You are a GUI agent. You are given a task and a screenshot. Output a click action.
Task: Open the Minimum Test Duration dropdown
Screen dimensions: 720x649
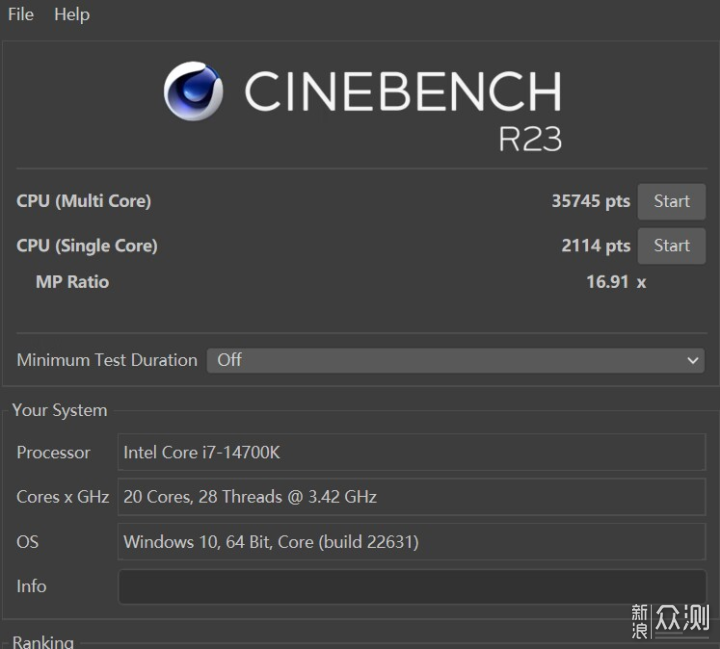point(456,360)
